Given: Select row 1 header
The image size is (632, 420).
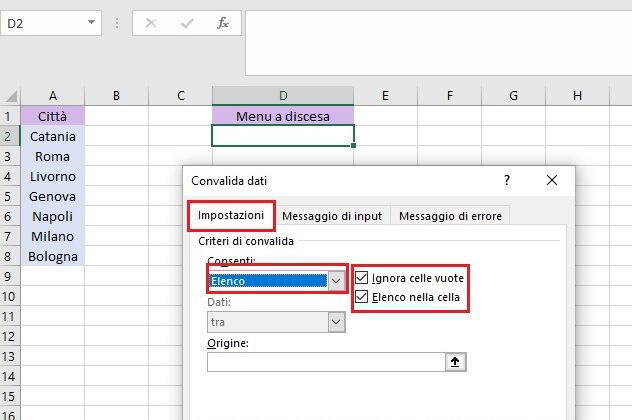Looking at the screenshot, I should coord(10,116).
